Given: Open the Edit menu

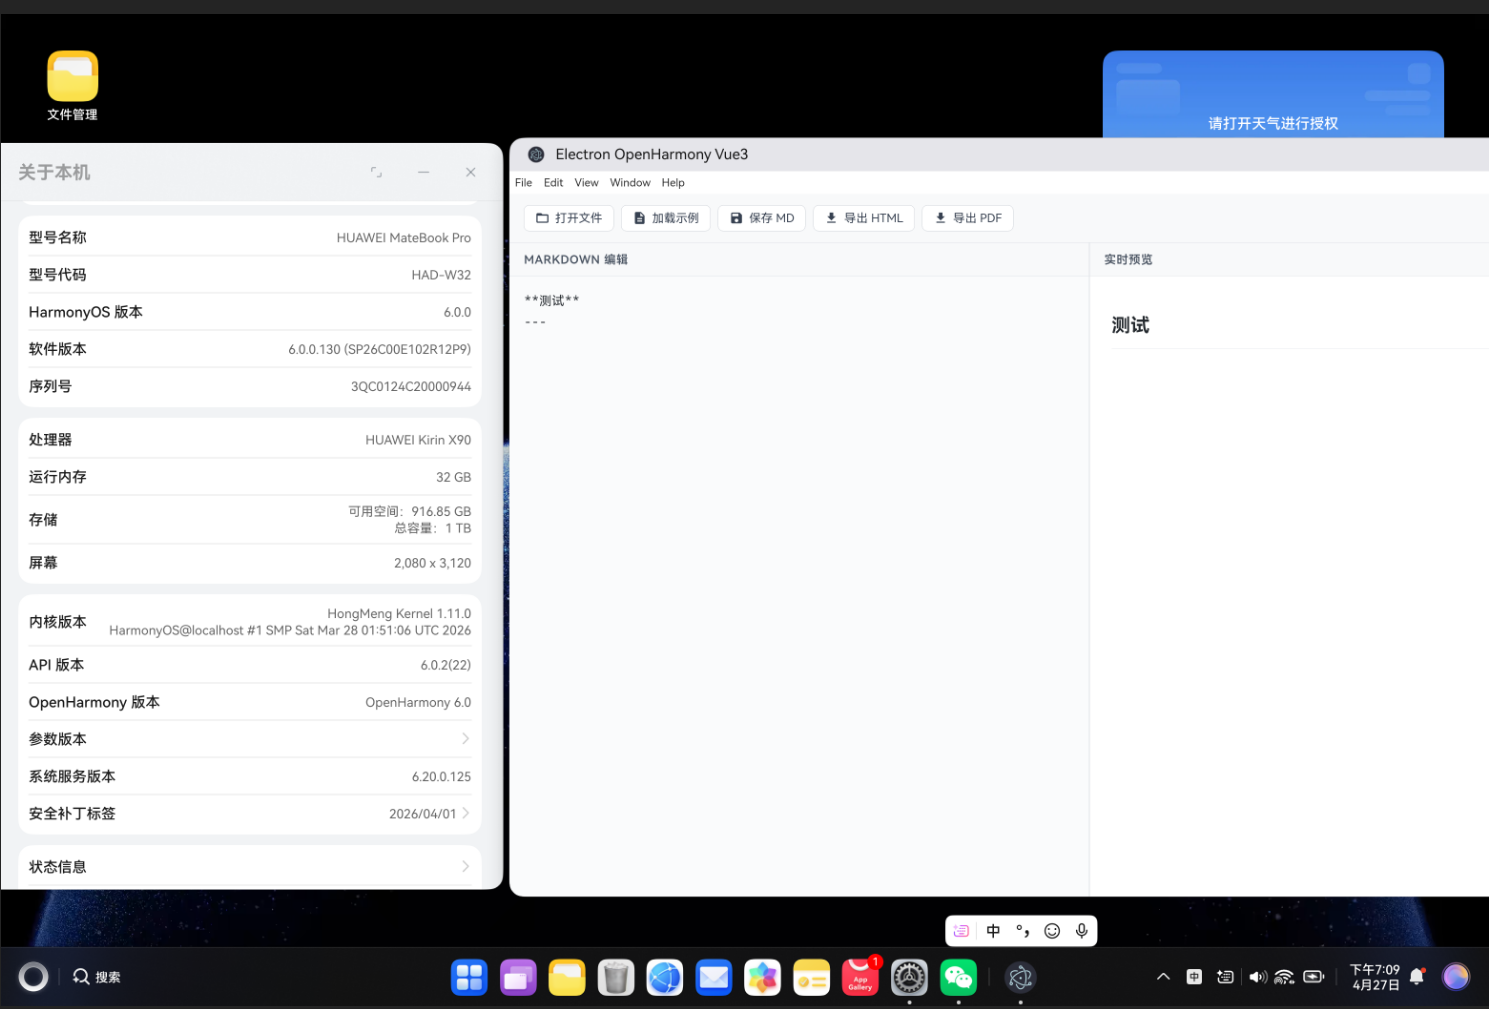Looking at the screenshot, I should 553,183.
